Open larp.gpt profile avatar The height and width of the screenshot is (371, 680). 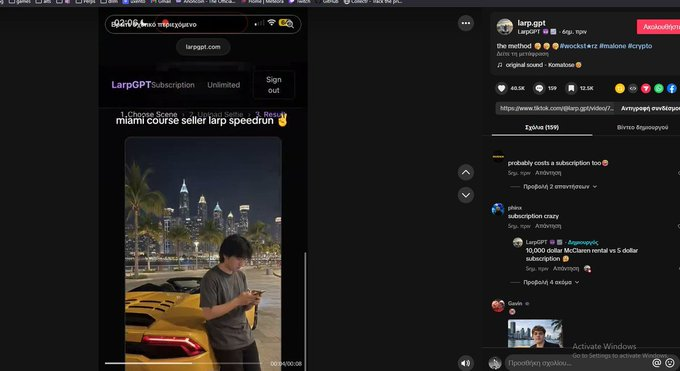coord(504,26)
